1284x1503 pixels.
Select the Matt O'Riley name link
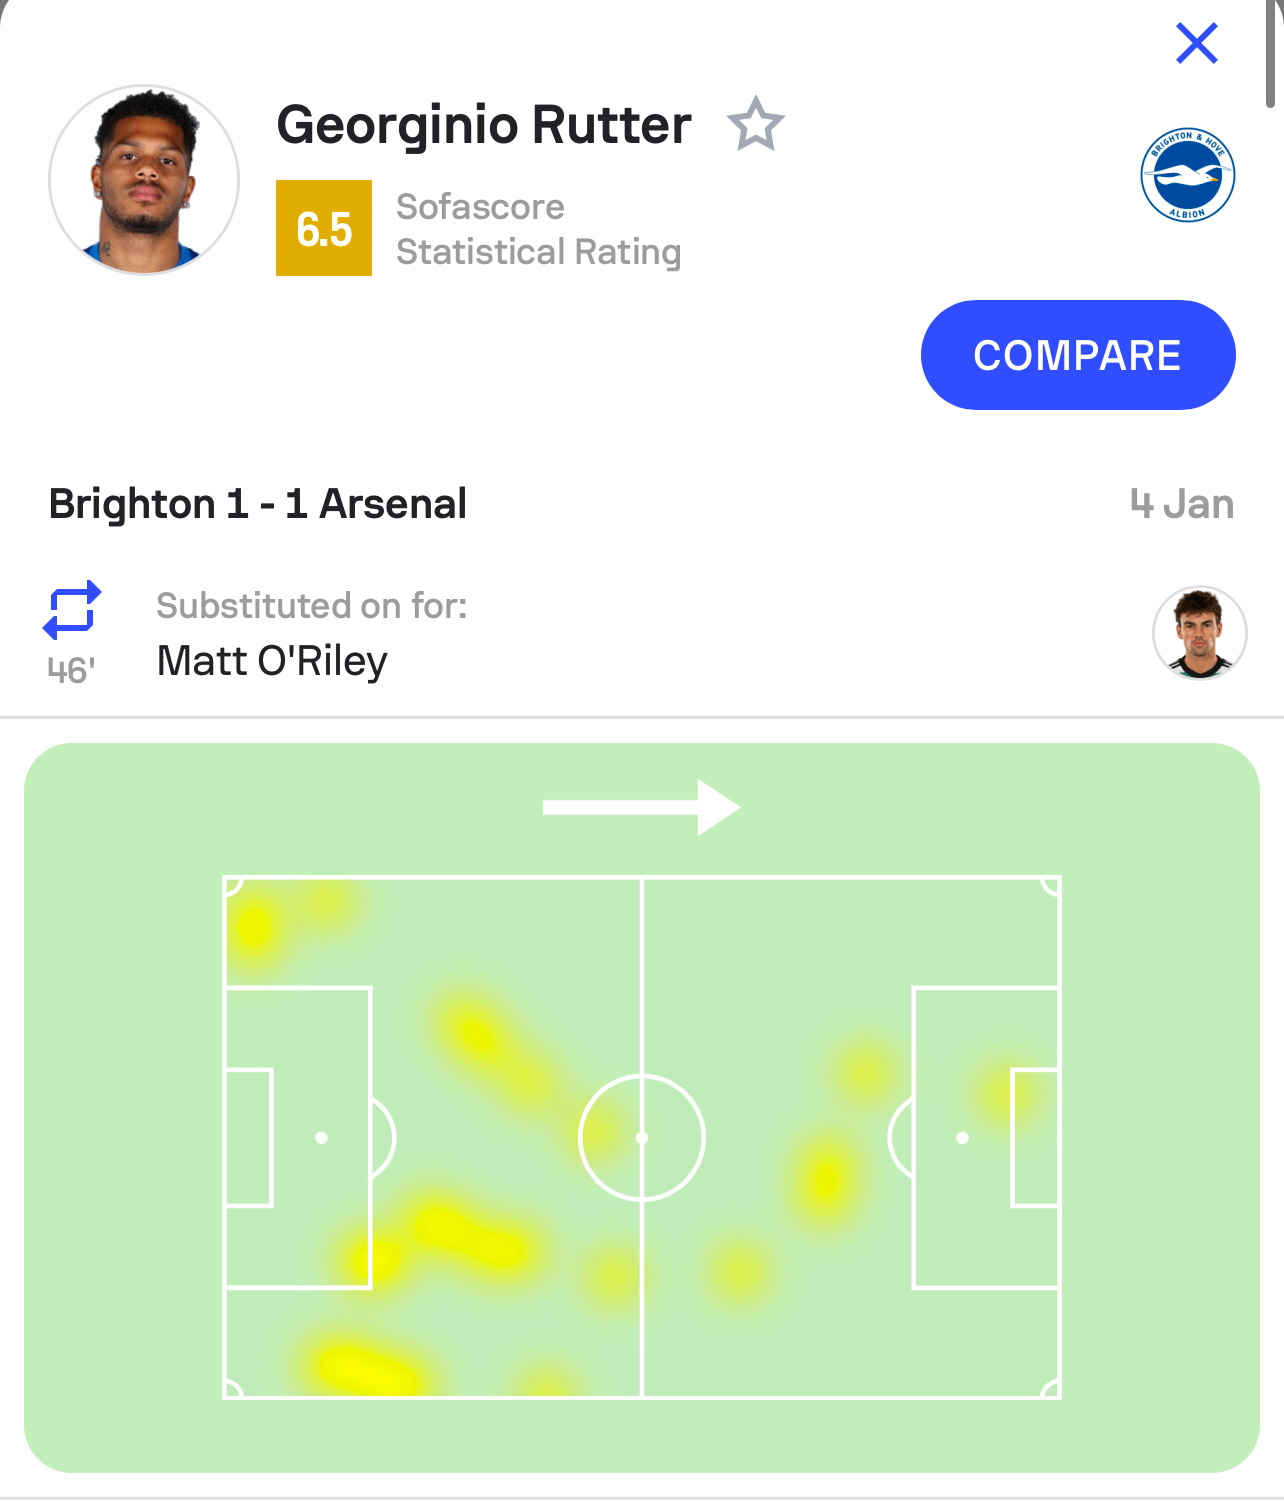tap(272, 661)
